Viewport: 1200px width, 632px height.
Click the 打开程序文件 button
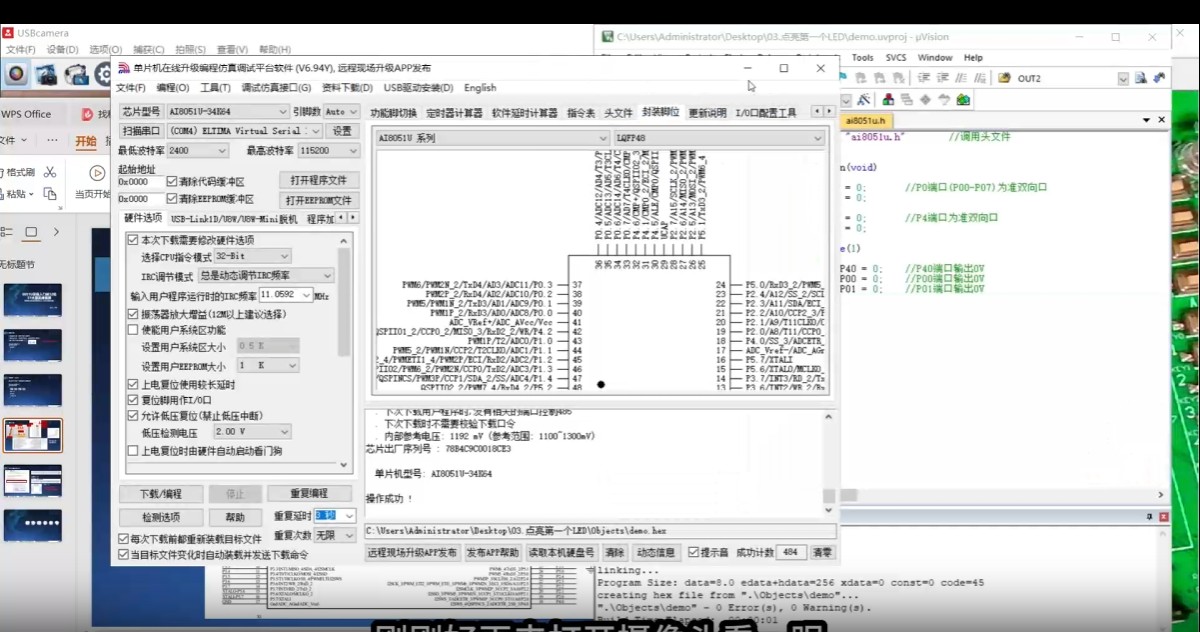tap(318, 181)
